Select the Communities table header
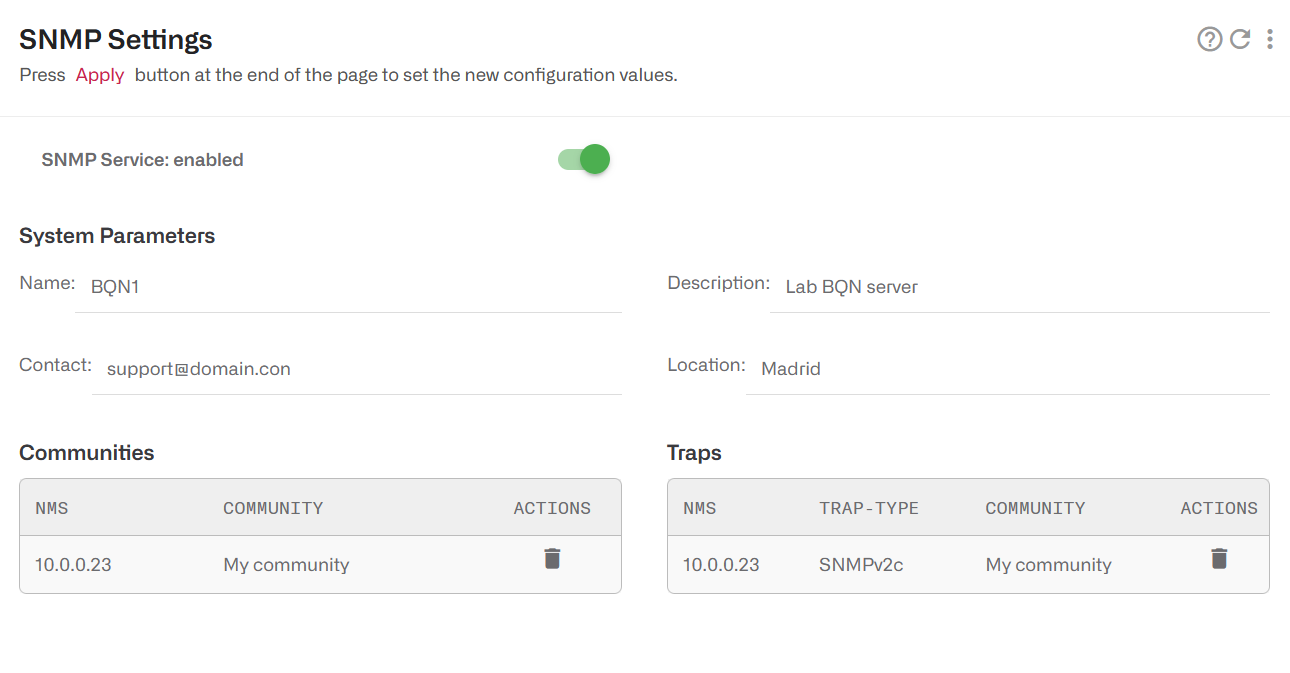Viewport: 1290px width, 673px height. point(86,452)
